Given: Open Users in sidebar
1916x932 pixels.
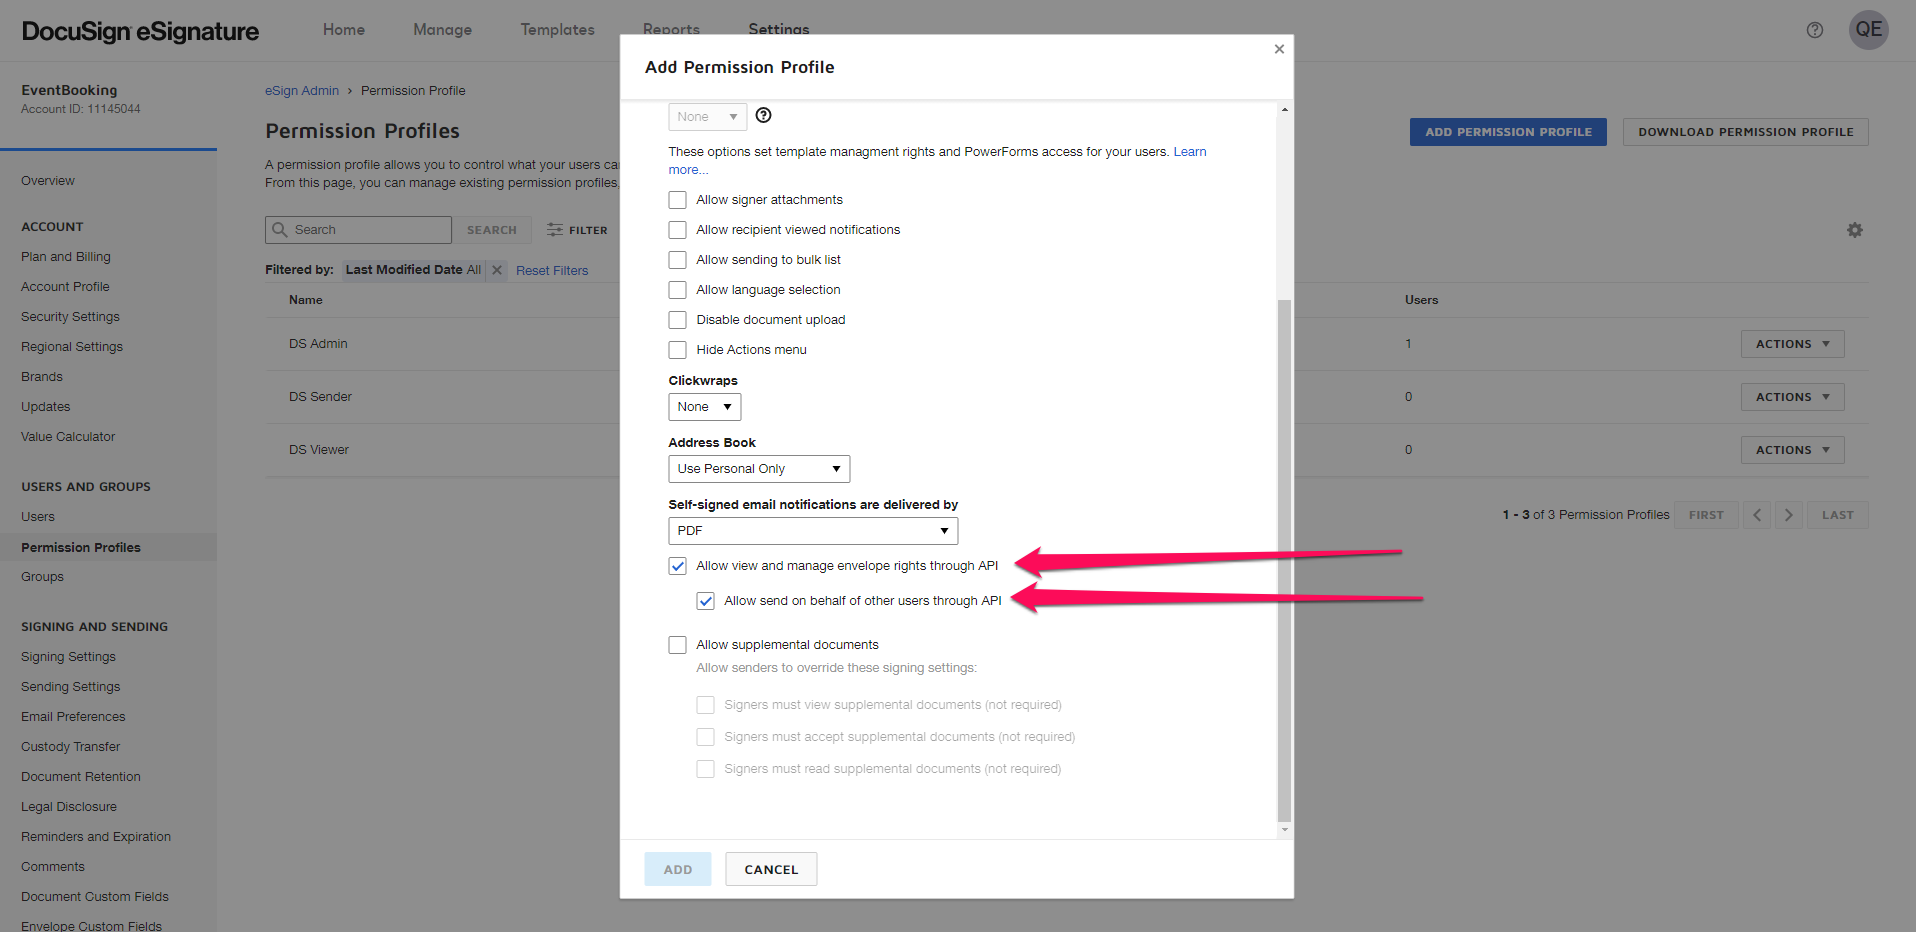Looking at the screenshot, I should 38,517.
